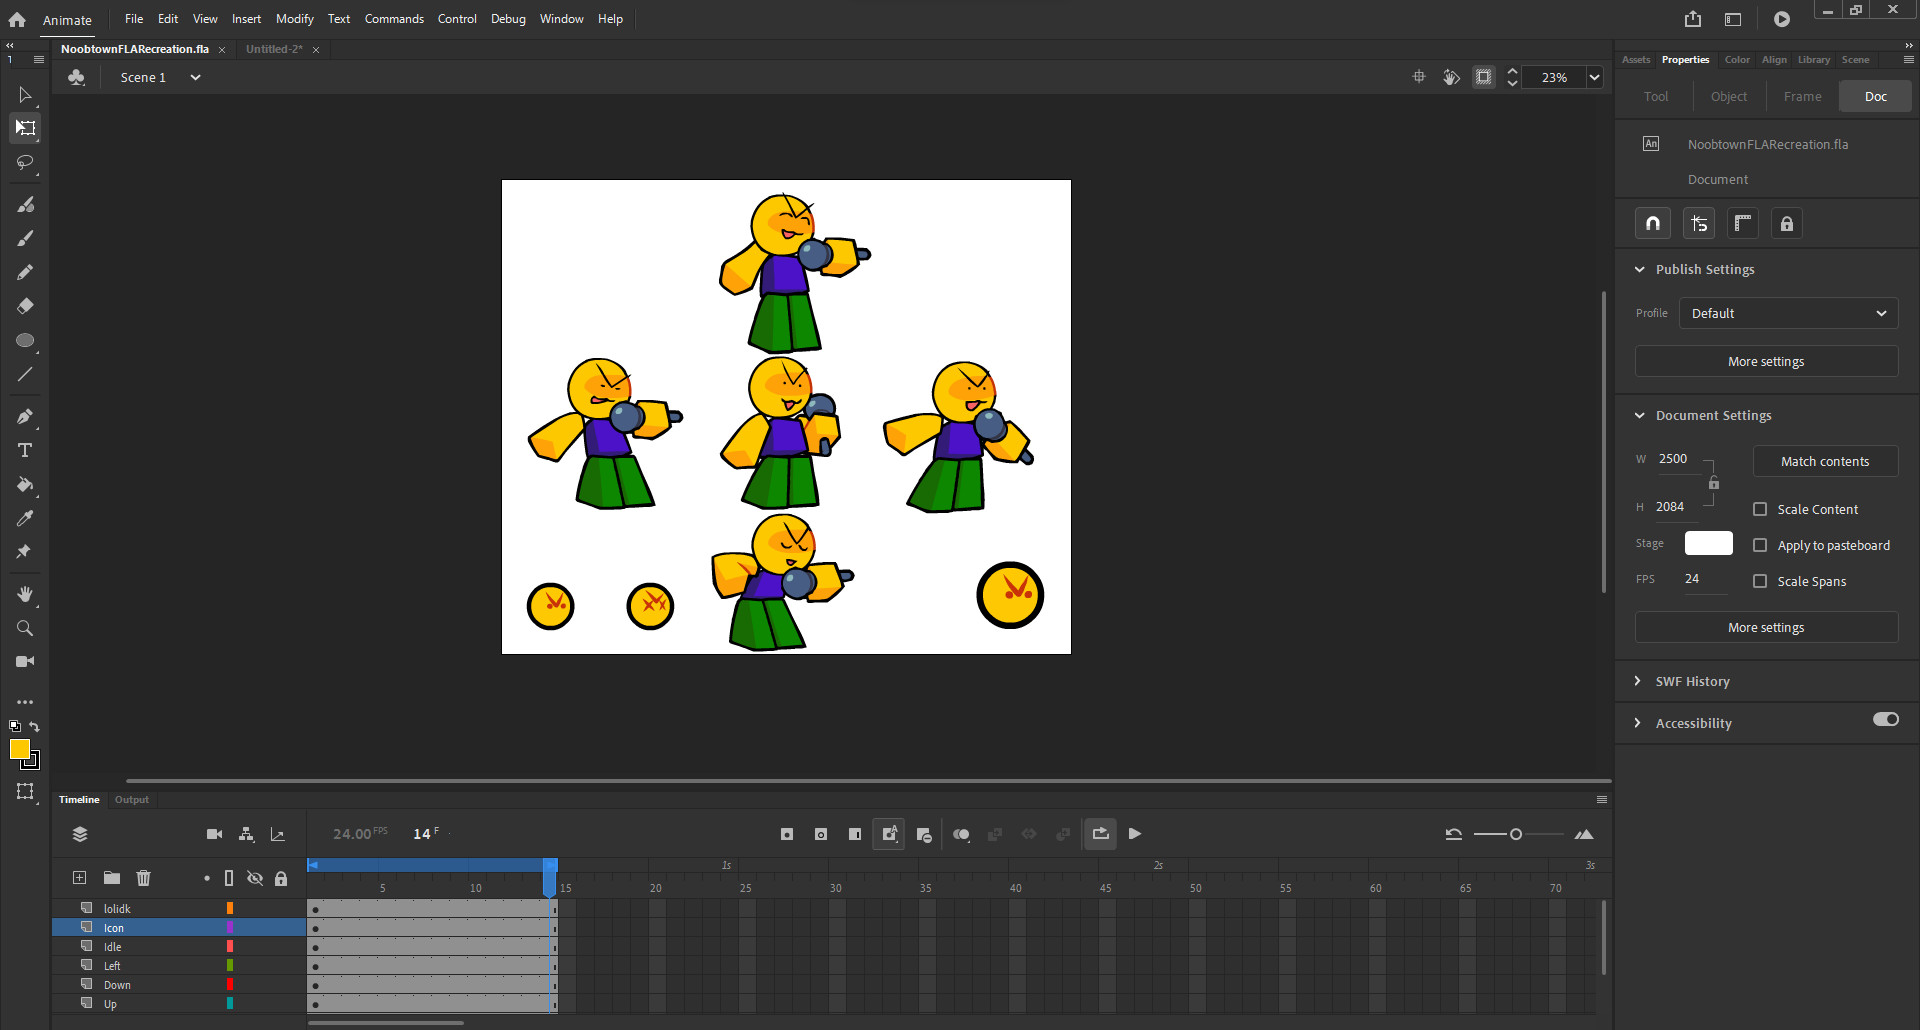This screenshot has width=1920, height=1030.
Task: Select the Eraser tool
Action: pyautogui.click(x=25, y=306)
